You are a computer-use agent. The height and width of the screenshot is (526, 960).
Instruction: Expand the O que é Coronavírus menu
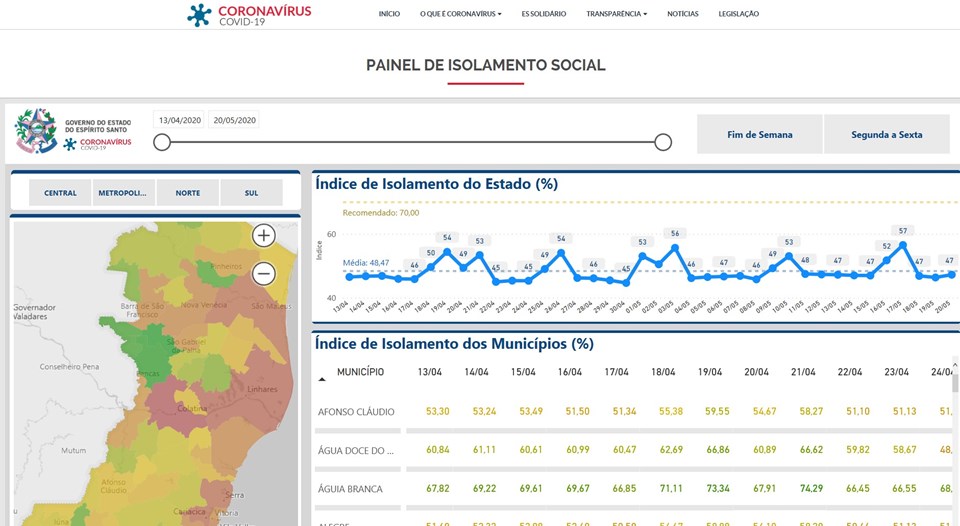click(x=460, y=14)
